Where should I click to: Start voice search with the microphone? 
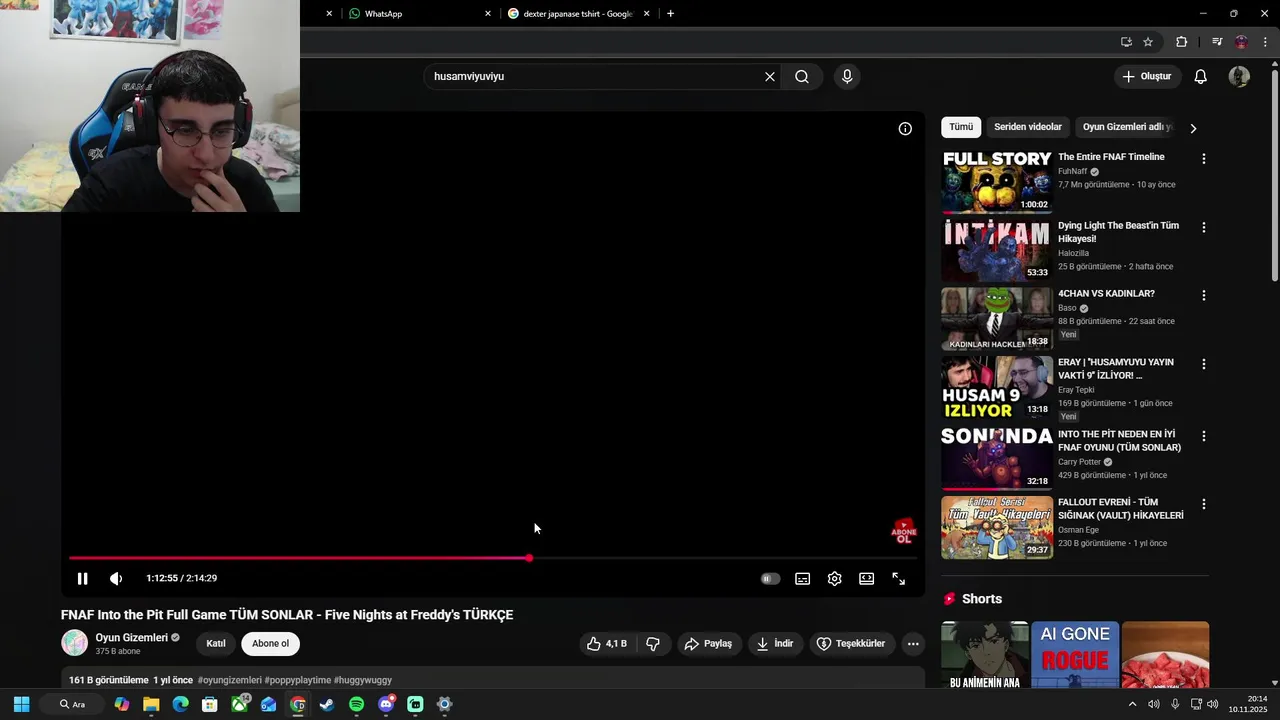[847, 77]
